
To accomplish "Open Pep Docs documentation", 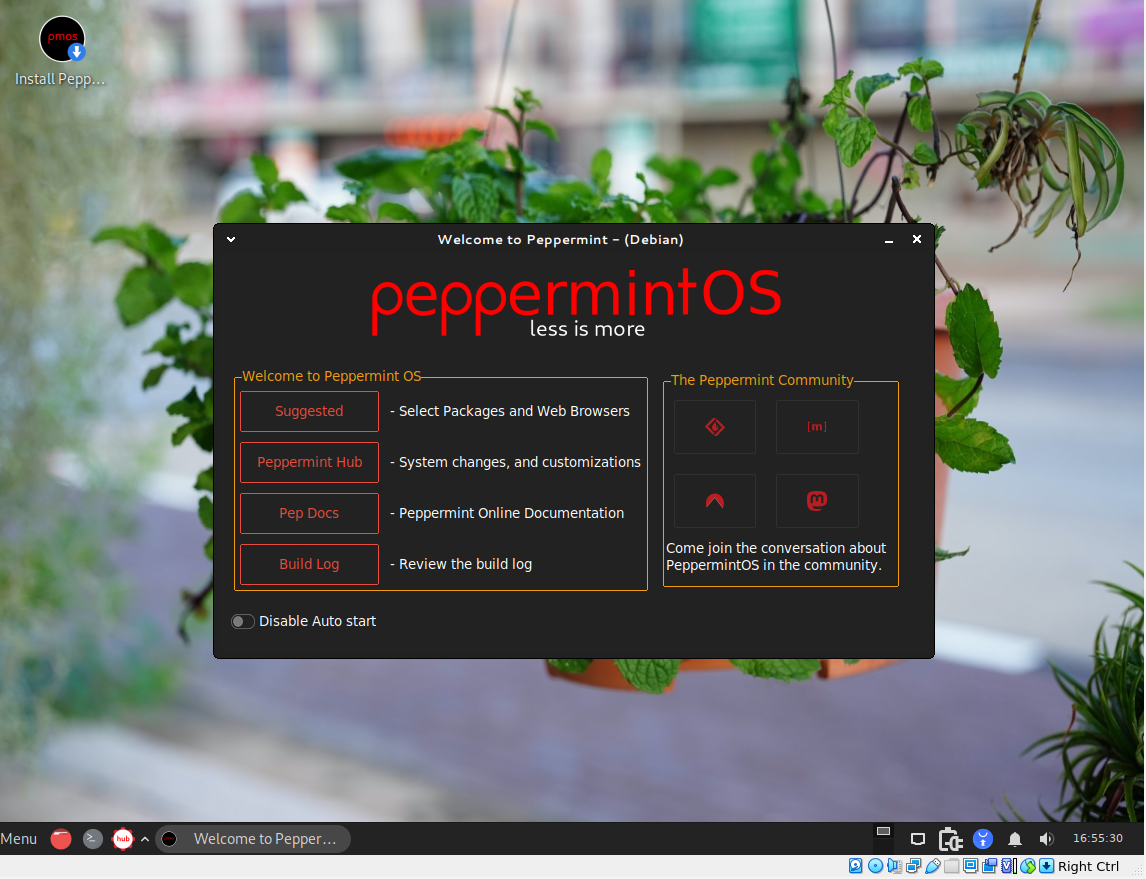I will 309,514.
